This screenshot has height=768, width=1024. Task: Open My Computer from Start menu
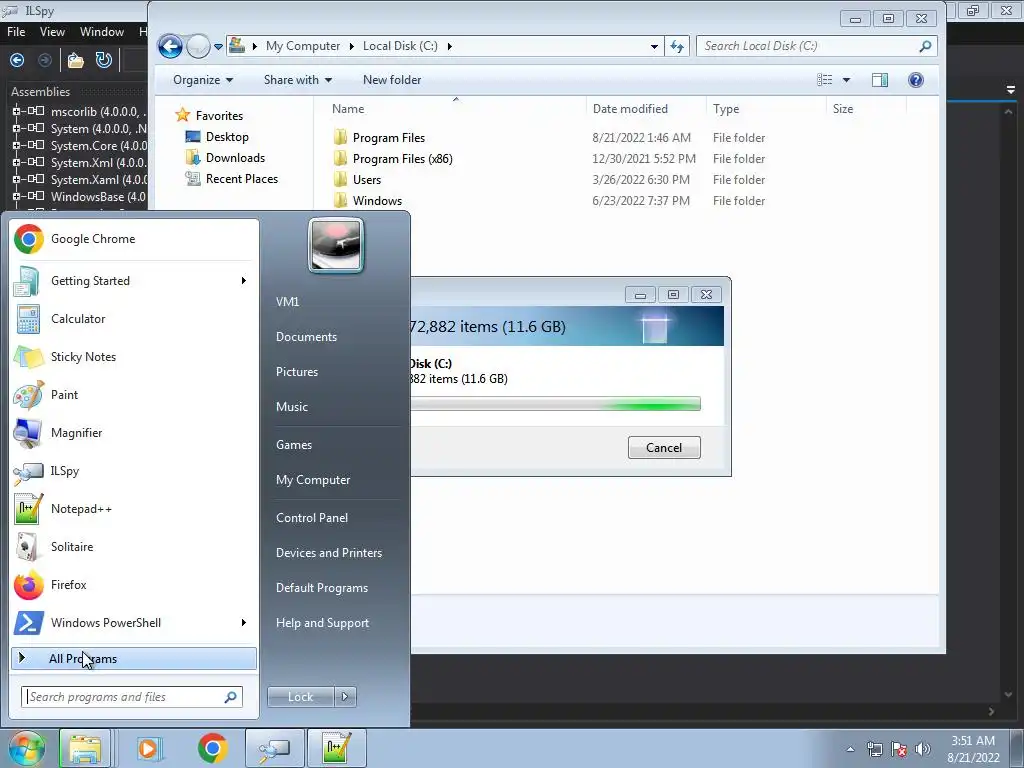tap(313, 480)
